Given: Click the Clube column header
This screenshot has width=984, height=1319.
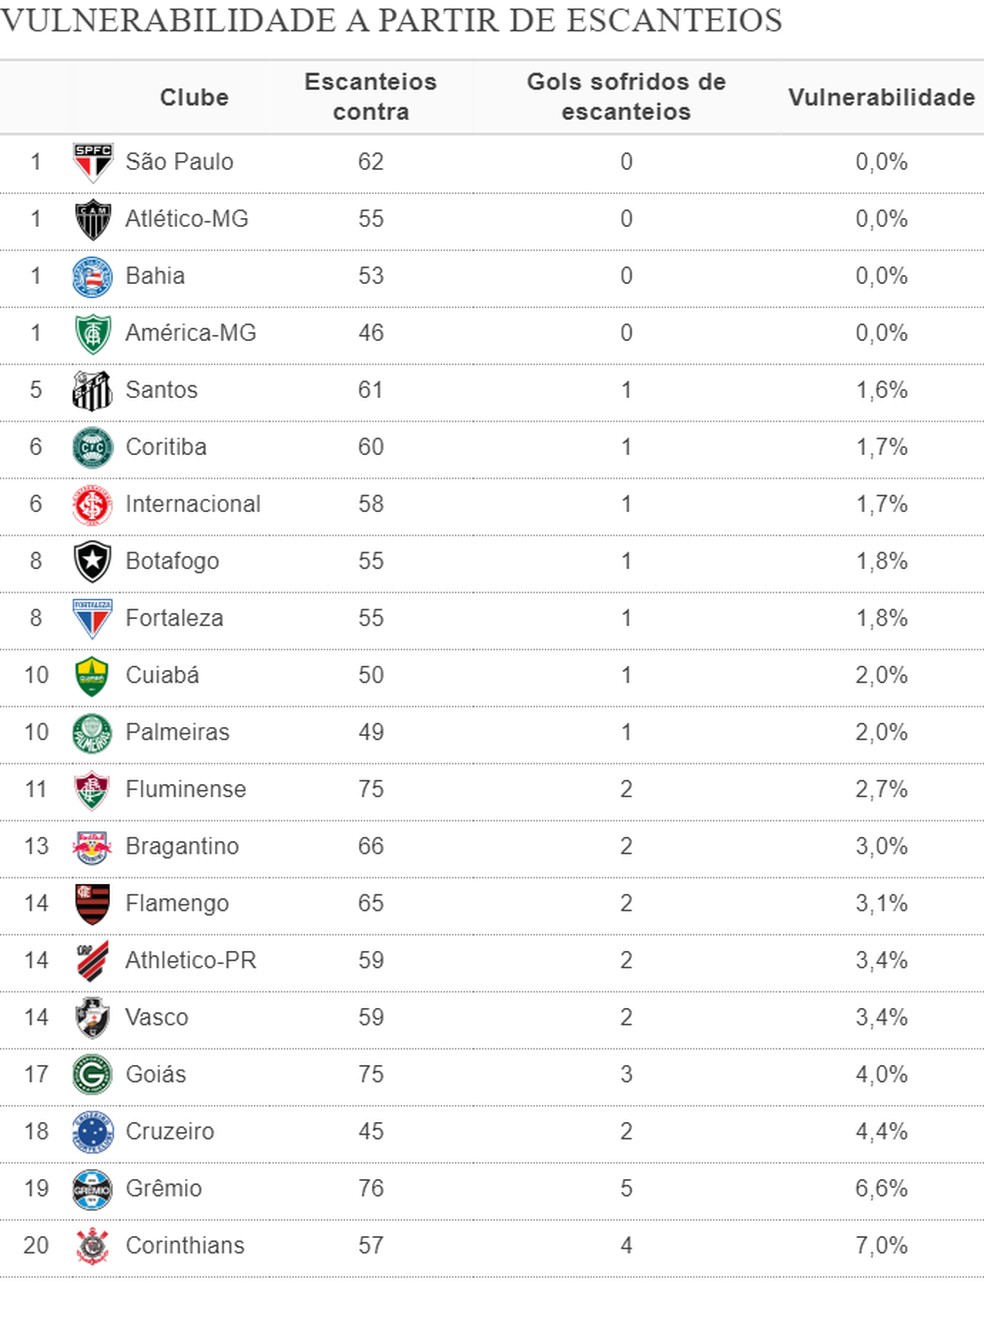Looking at the screenshot, I should (x=194, y=97).
